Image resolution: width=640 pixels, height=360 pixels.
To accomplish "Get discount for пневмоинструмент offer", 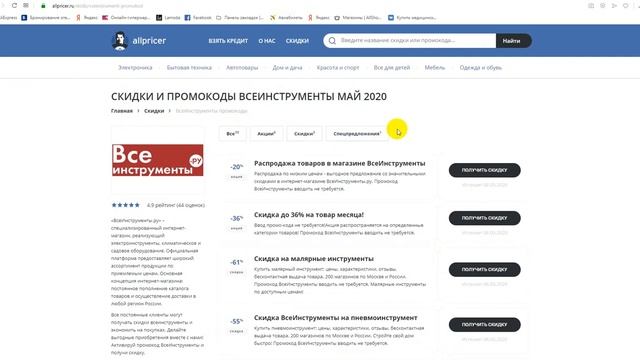I will 484,324.
